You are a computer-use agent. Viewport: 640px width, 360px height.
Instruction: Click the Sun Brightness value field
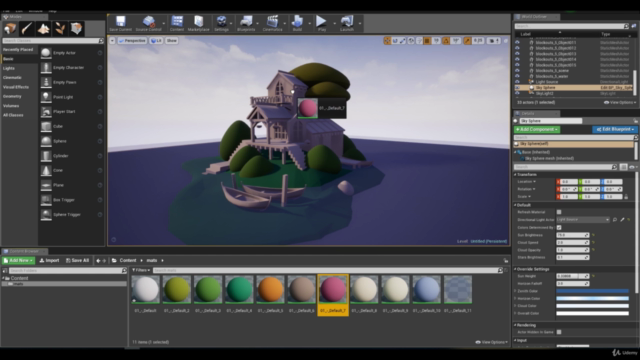[x=573, y=235]
